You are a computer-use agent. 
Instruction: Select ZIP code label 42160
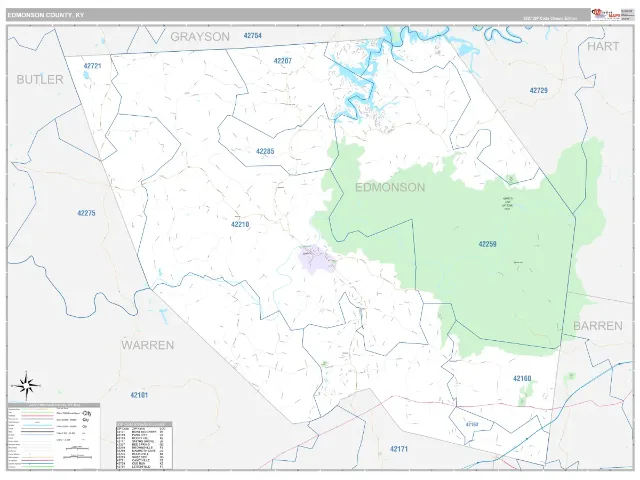tap(522, 379)
